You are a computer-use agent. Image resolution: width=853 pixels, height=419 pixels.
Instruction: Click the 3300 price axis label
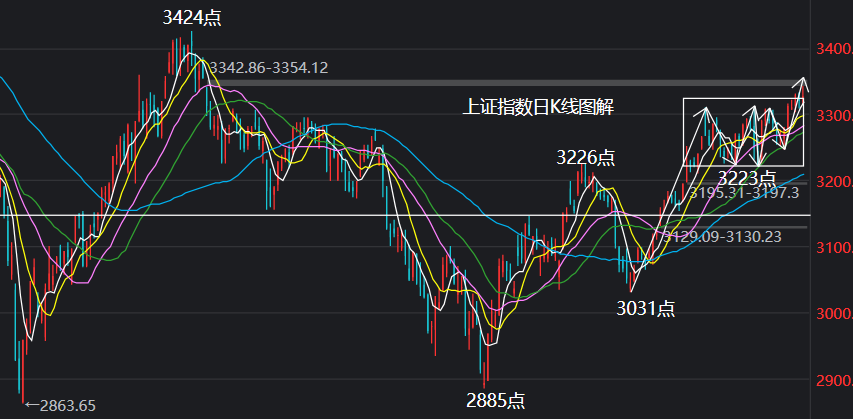click(x=834, y=116)
